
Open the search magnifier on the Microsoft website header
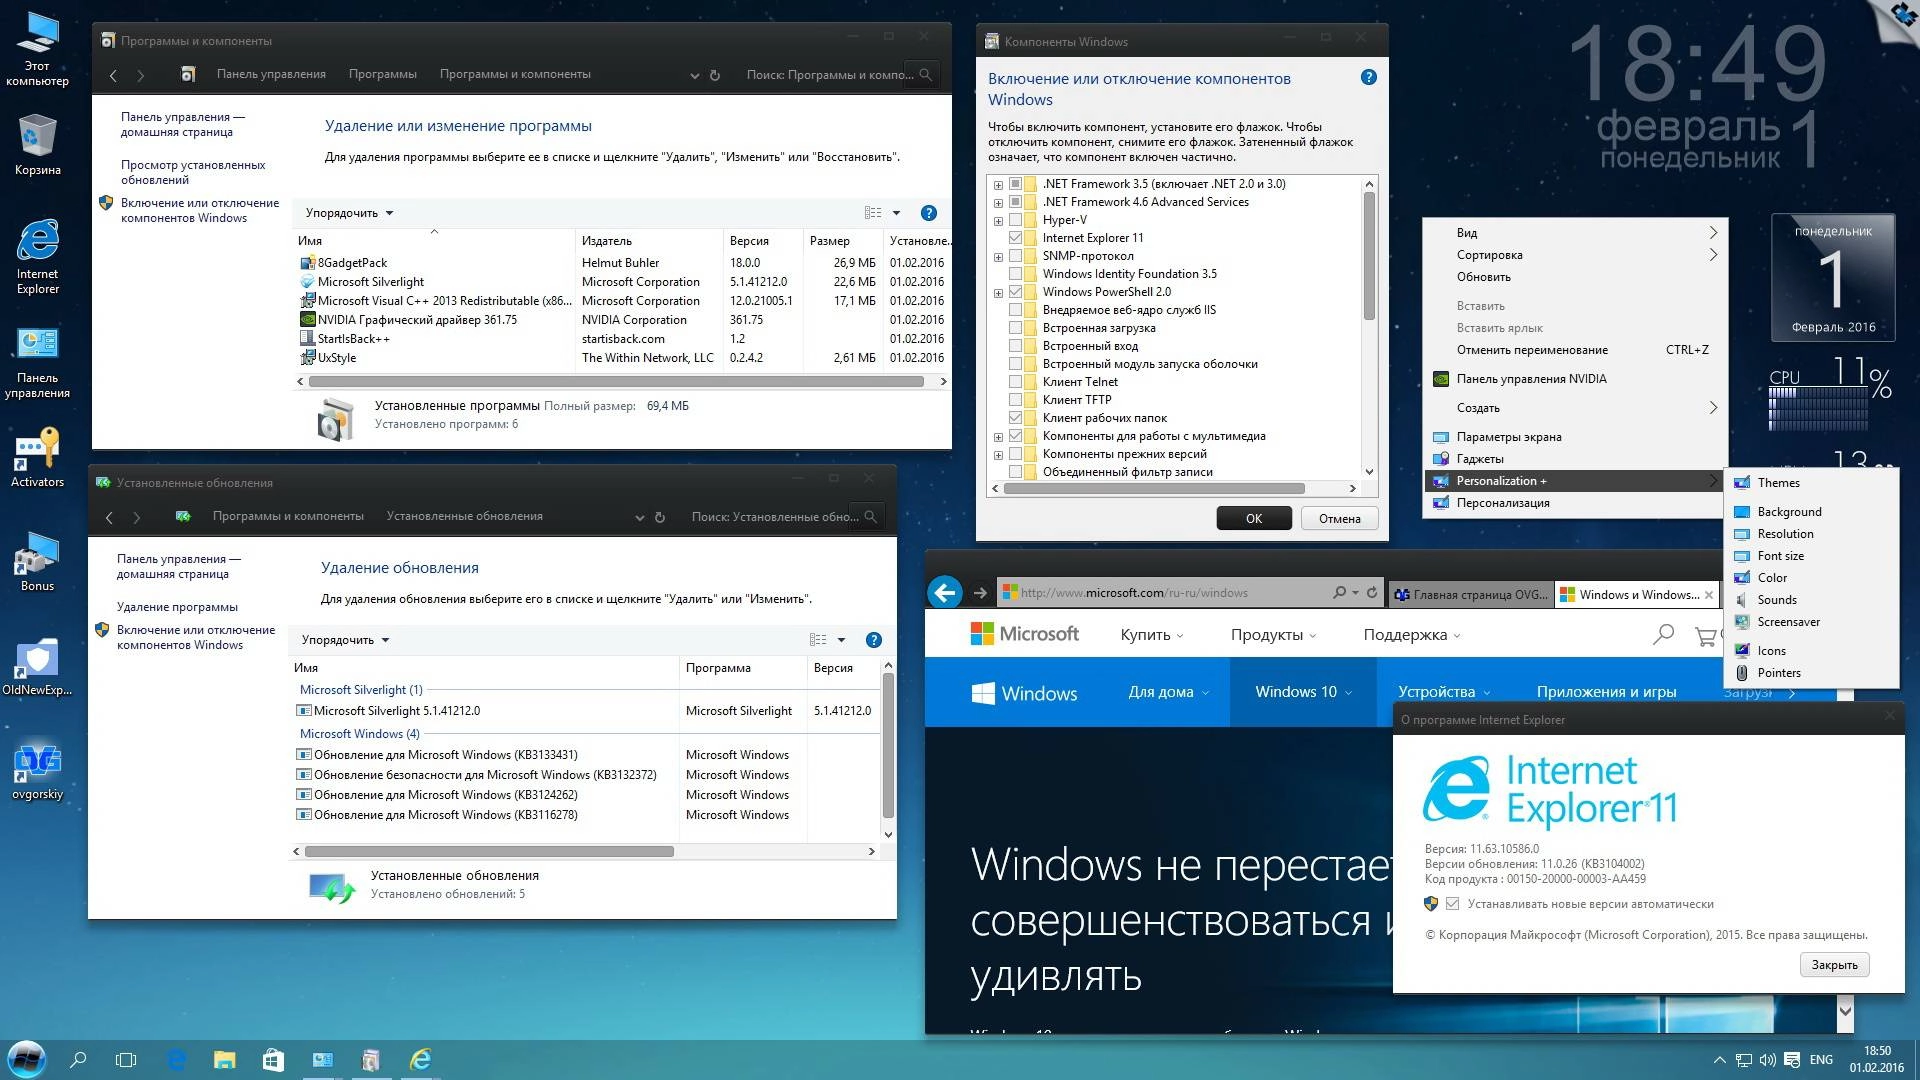(x=1663, y=634)
